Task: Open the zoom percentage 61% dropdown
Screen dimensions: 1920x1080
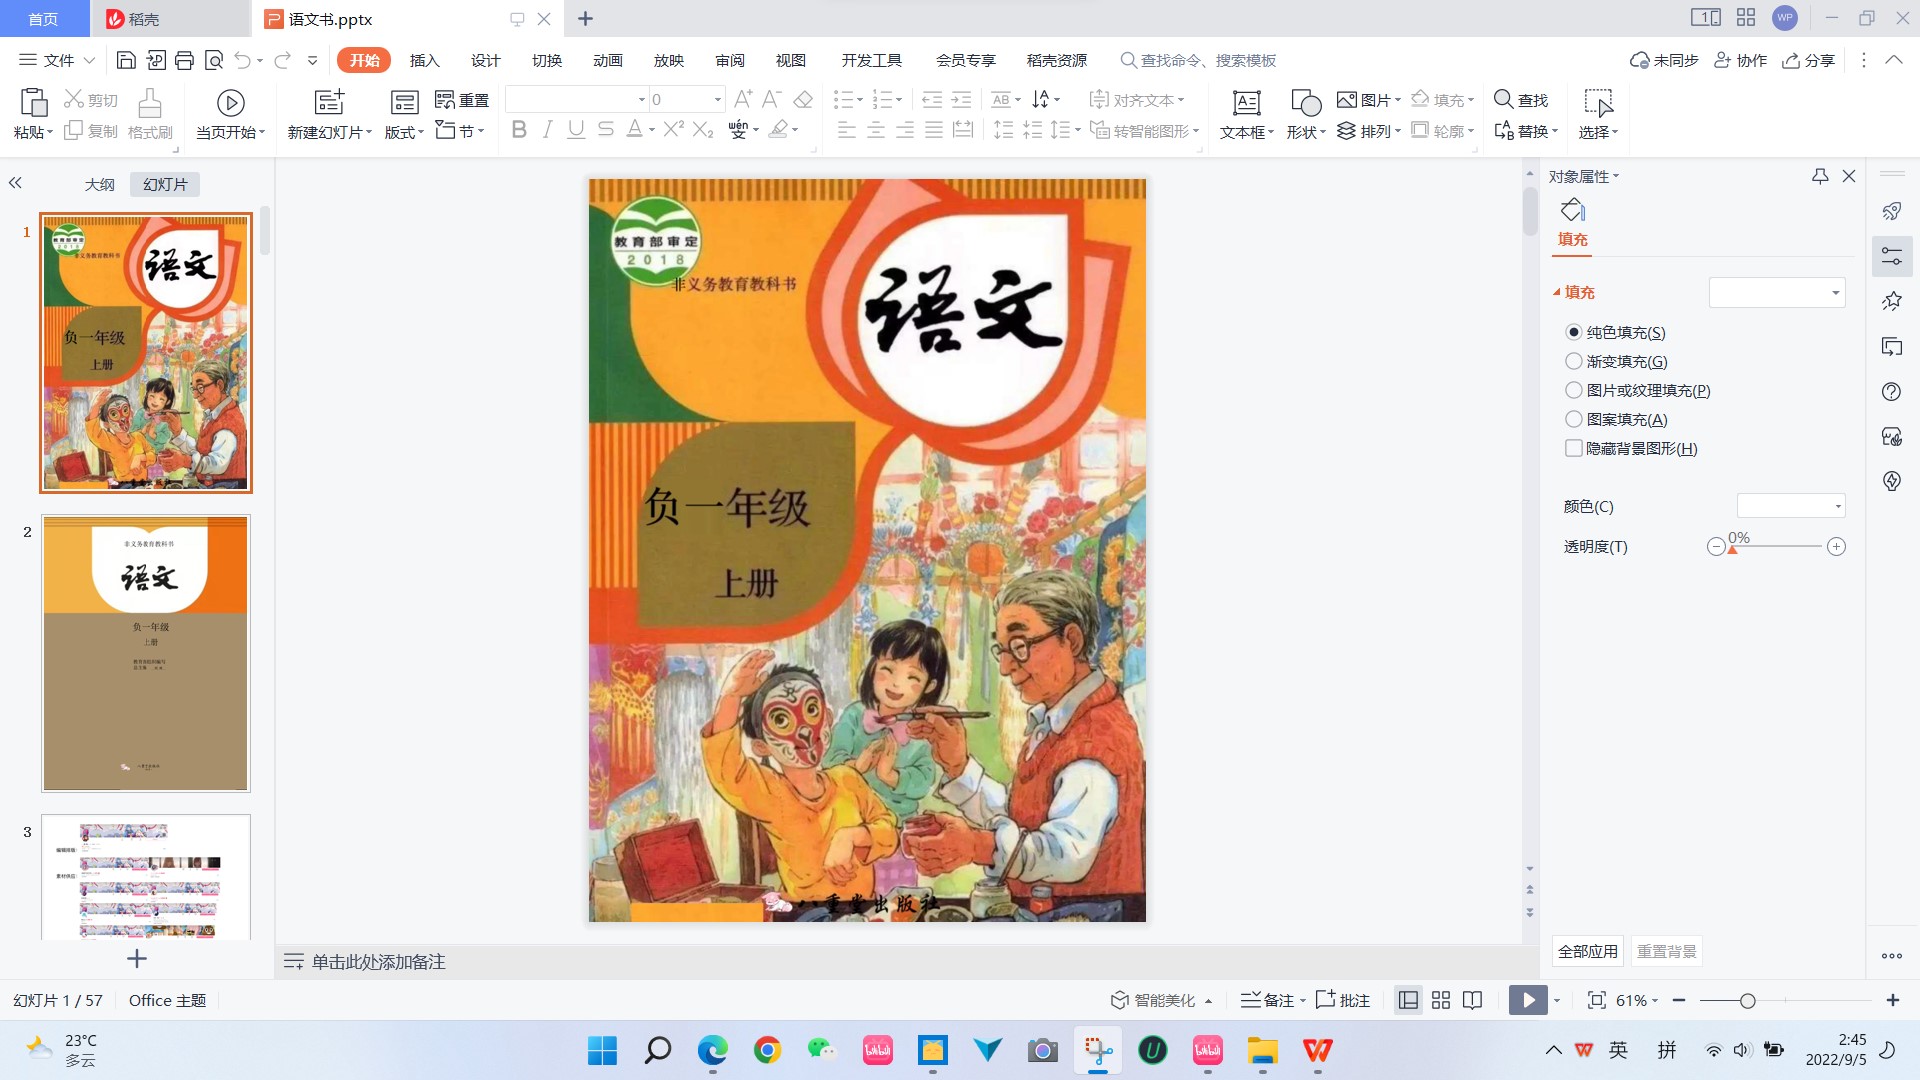Action: pos(1637,1000)
